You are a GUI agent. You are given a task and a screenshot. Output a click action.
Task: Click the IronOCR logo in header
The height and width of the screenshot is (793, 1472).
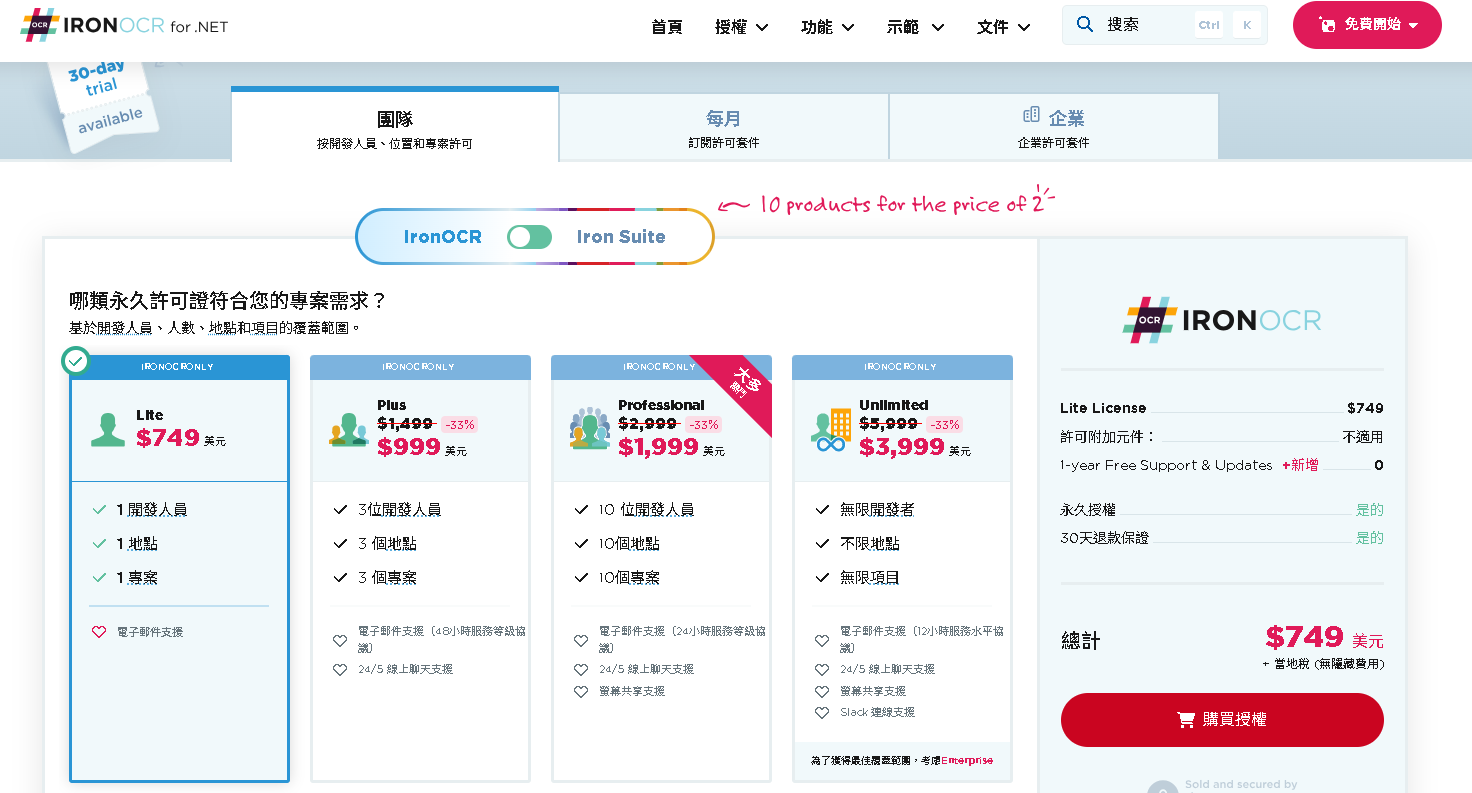coord(124,26)
